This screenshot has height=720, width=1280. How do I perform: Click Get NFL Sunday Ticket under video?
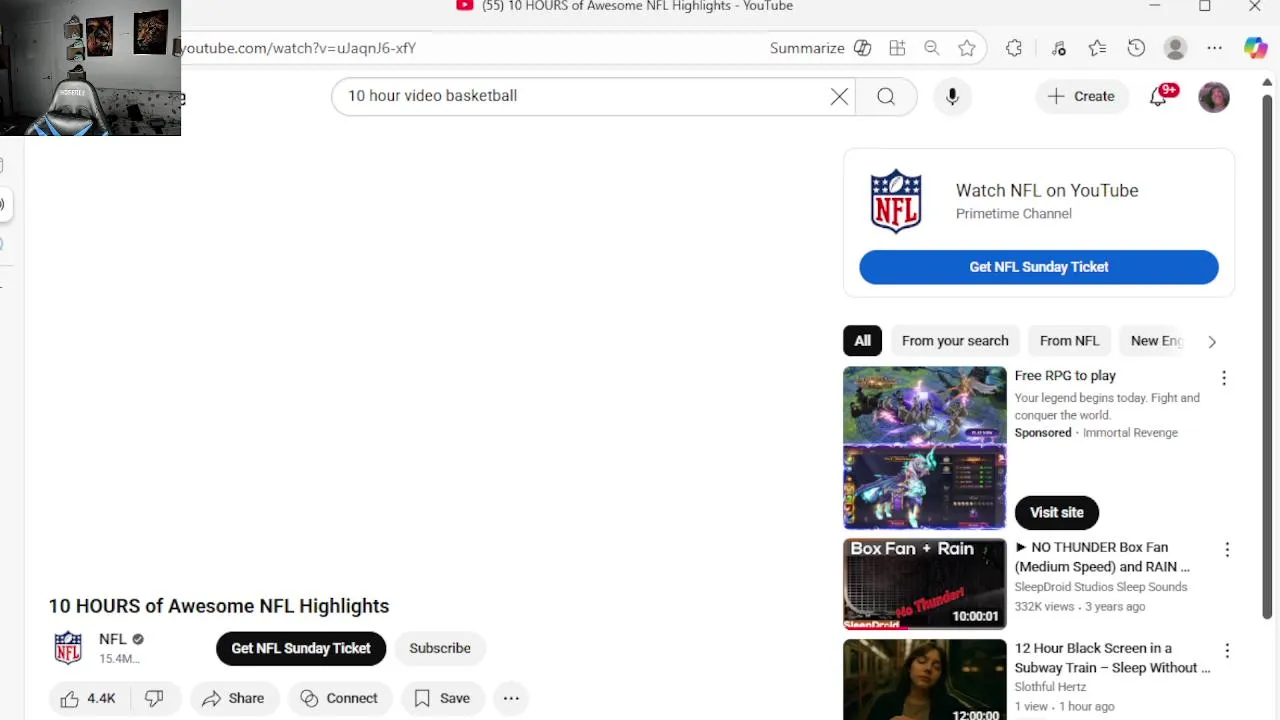coord(301,648)
